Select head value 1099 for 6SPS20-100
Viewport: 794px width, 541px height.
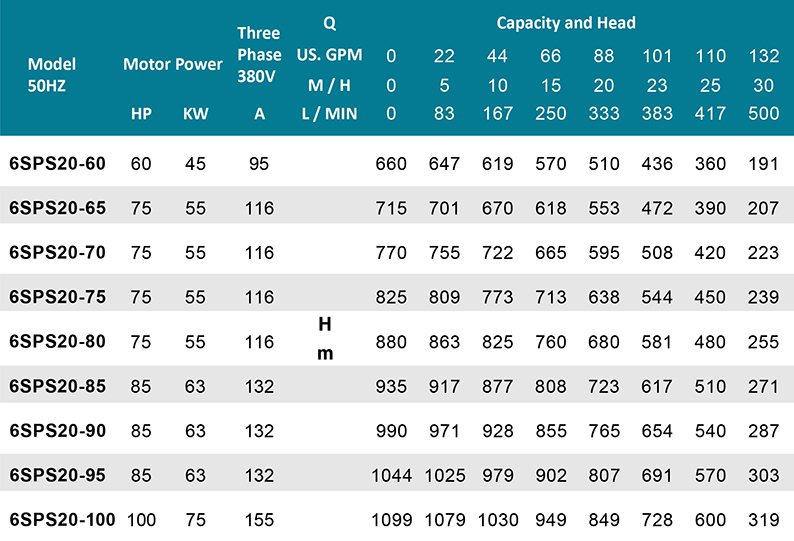[x=391, y=519]
